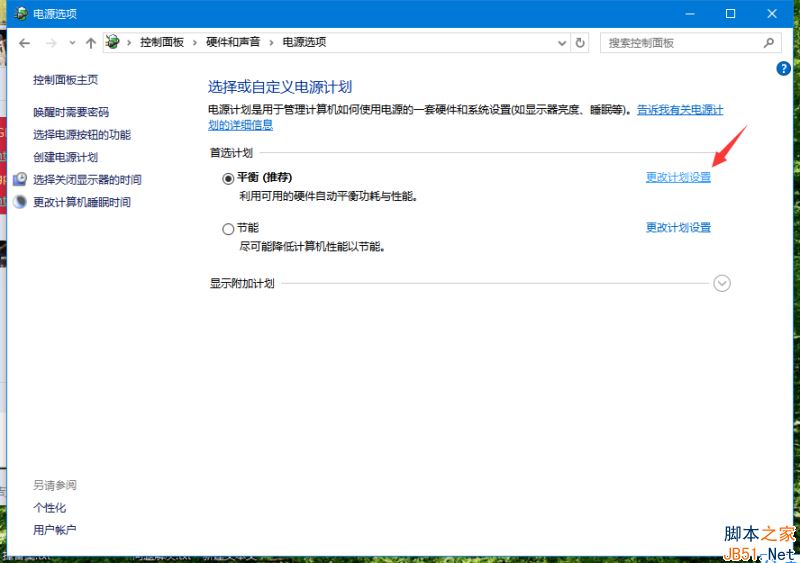Select 硬件和声音 in the breadcrumb path

233,42
